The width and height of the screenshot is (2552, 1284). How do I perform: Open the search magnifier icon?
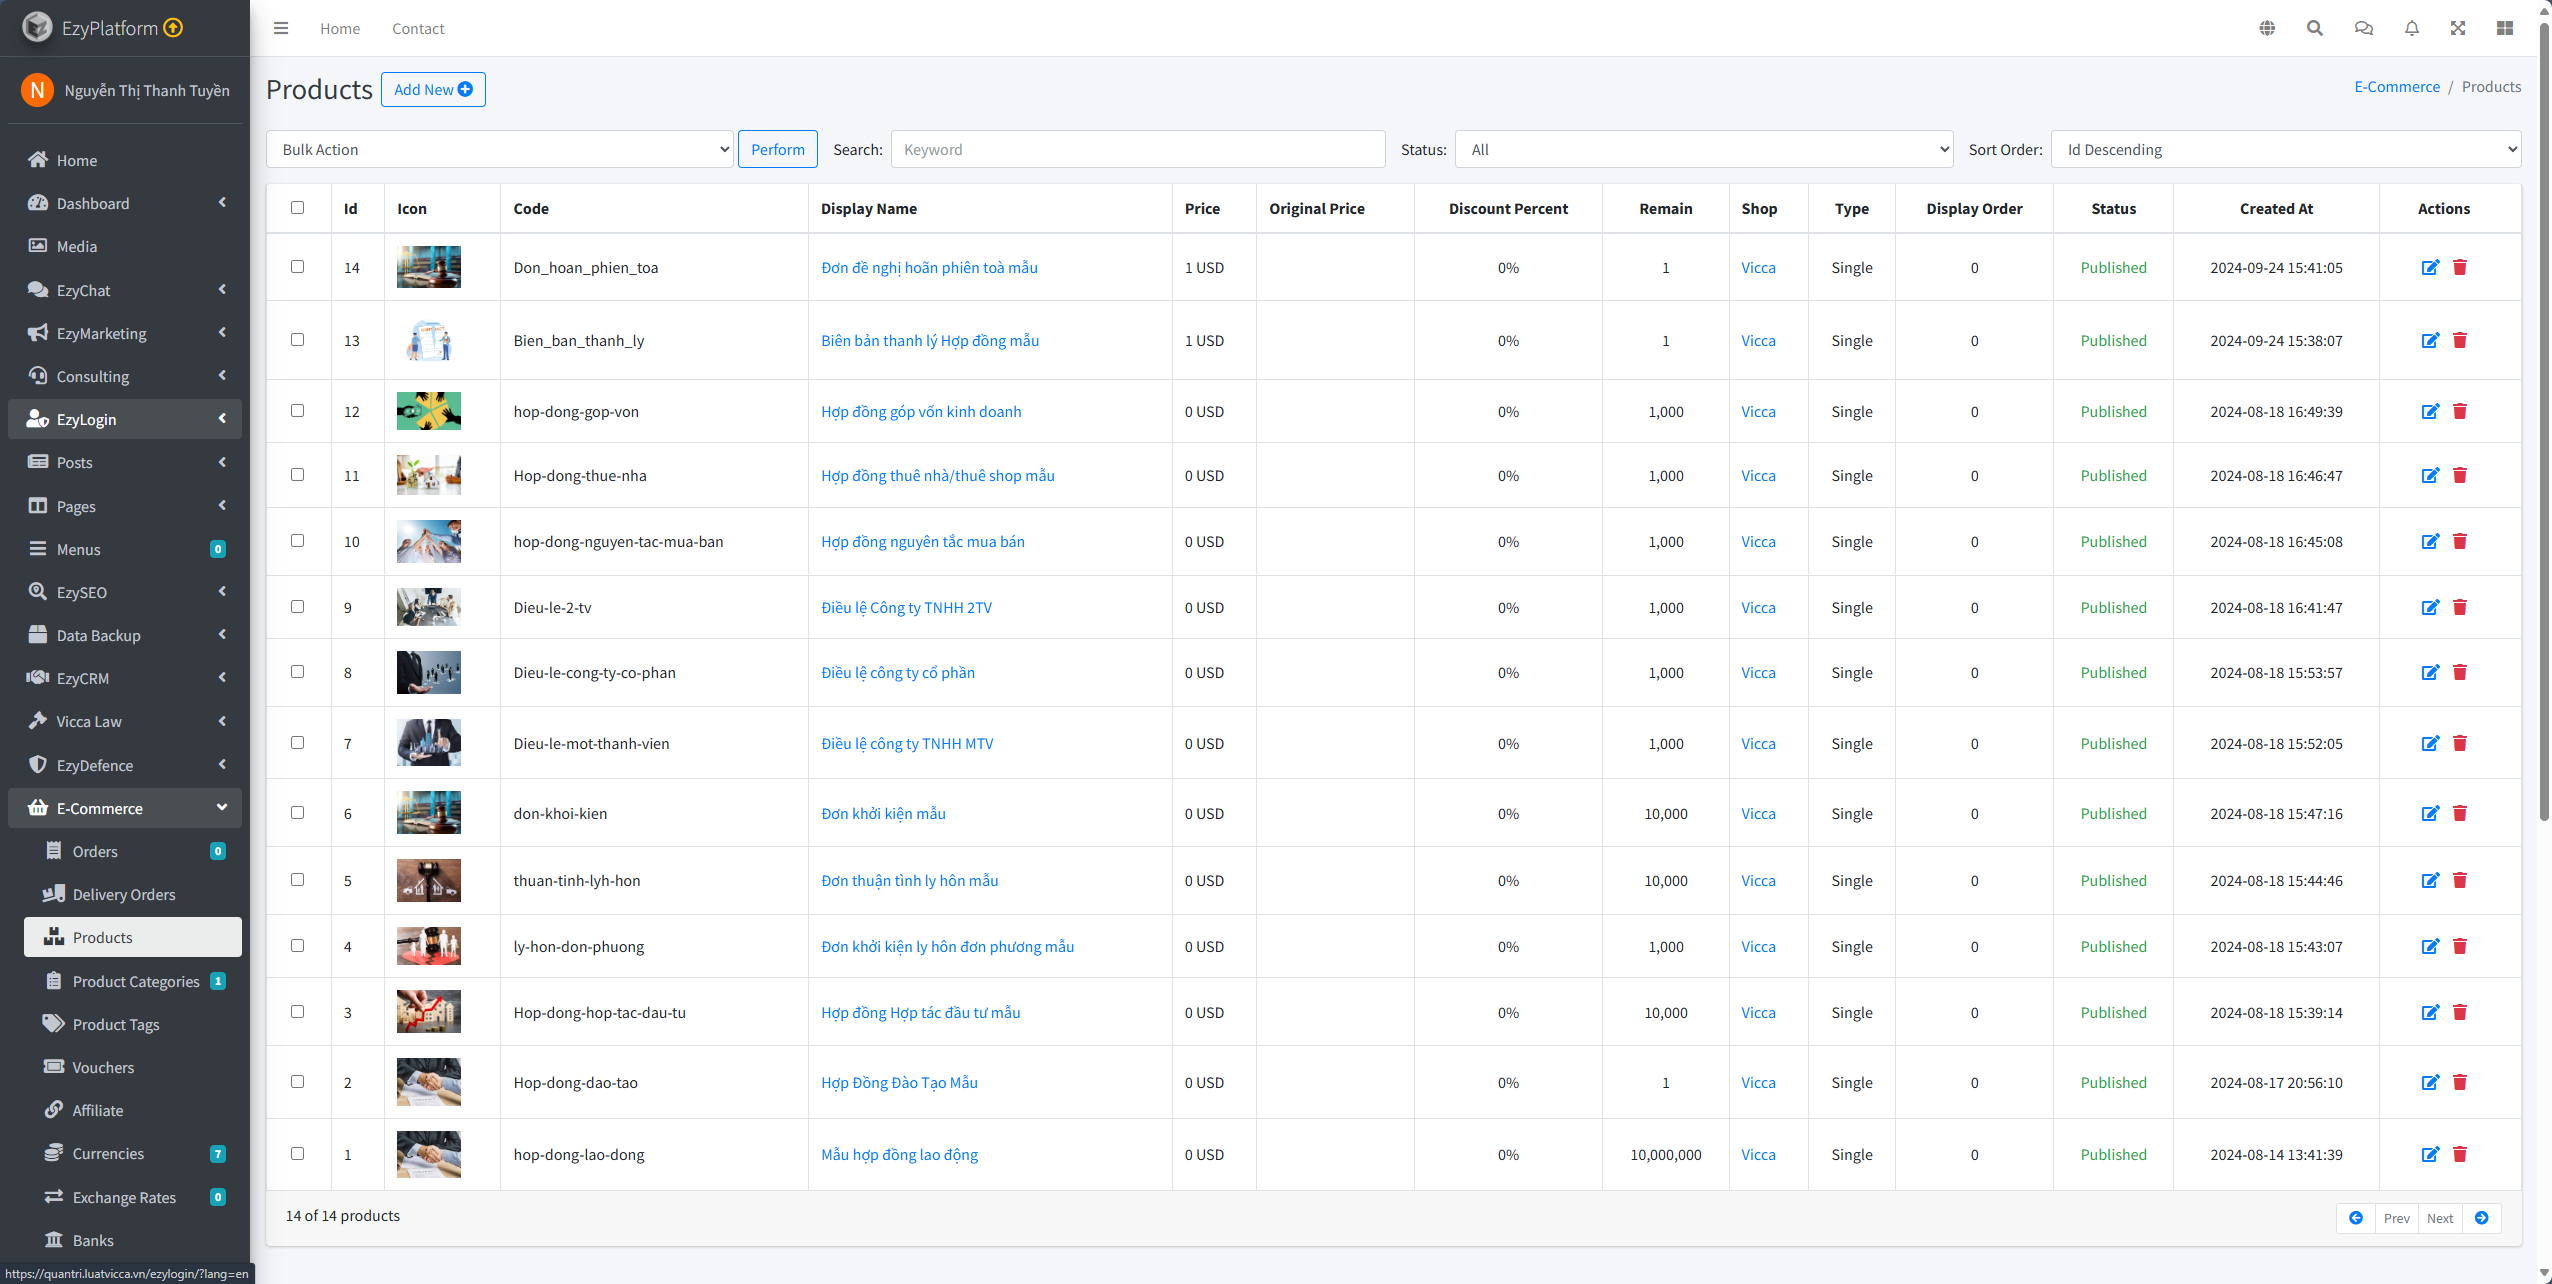pos(2314,28)
